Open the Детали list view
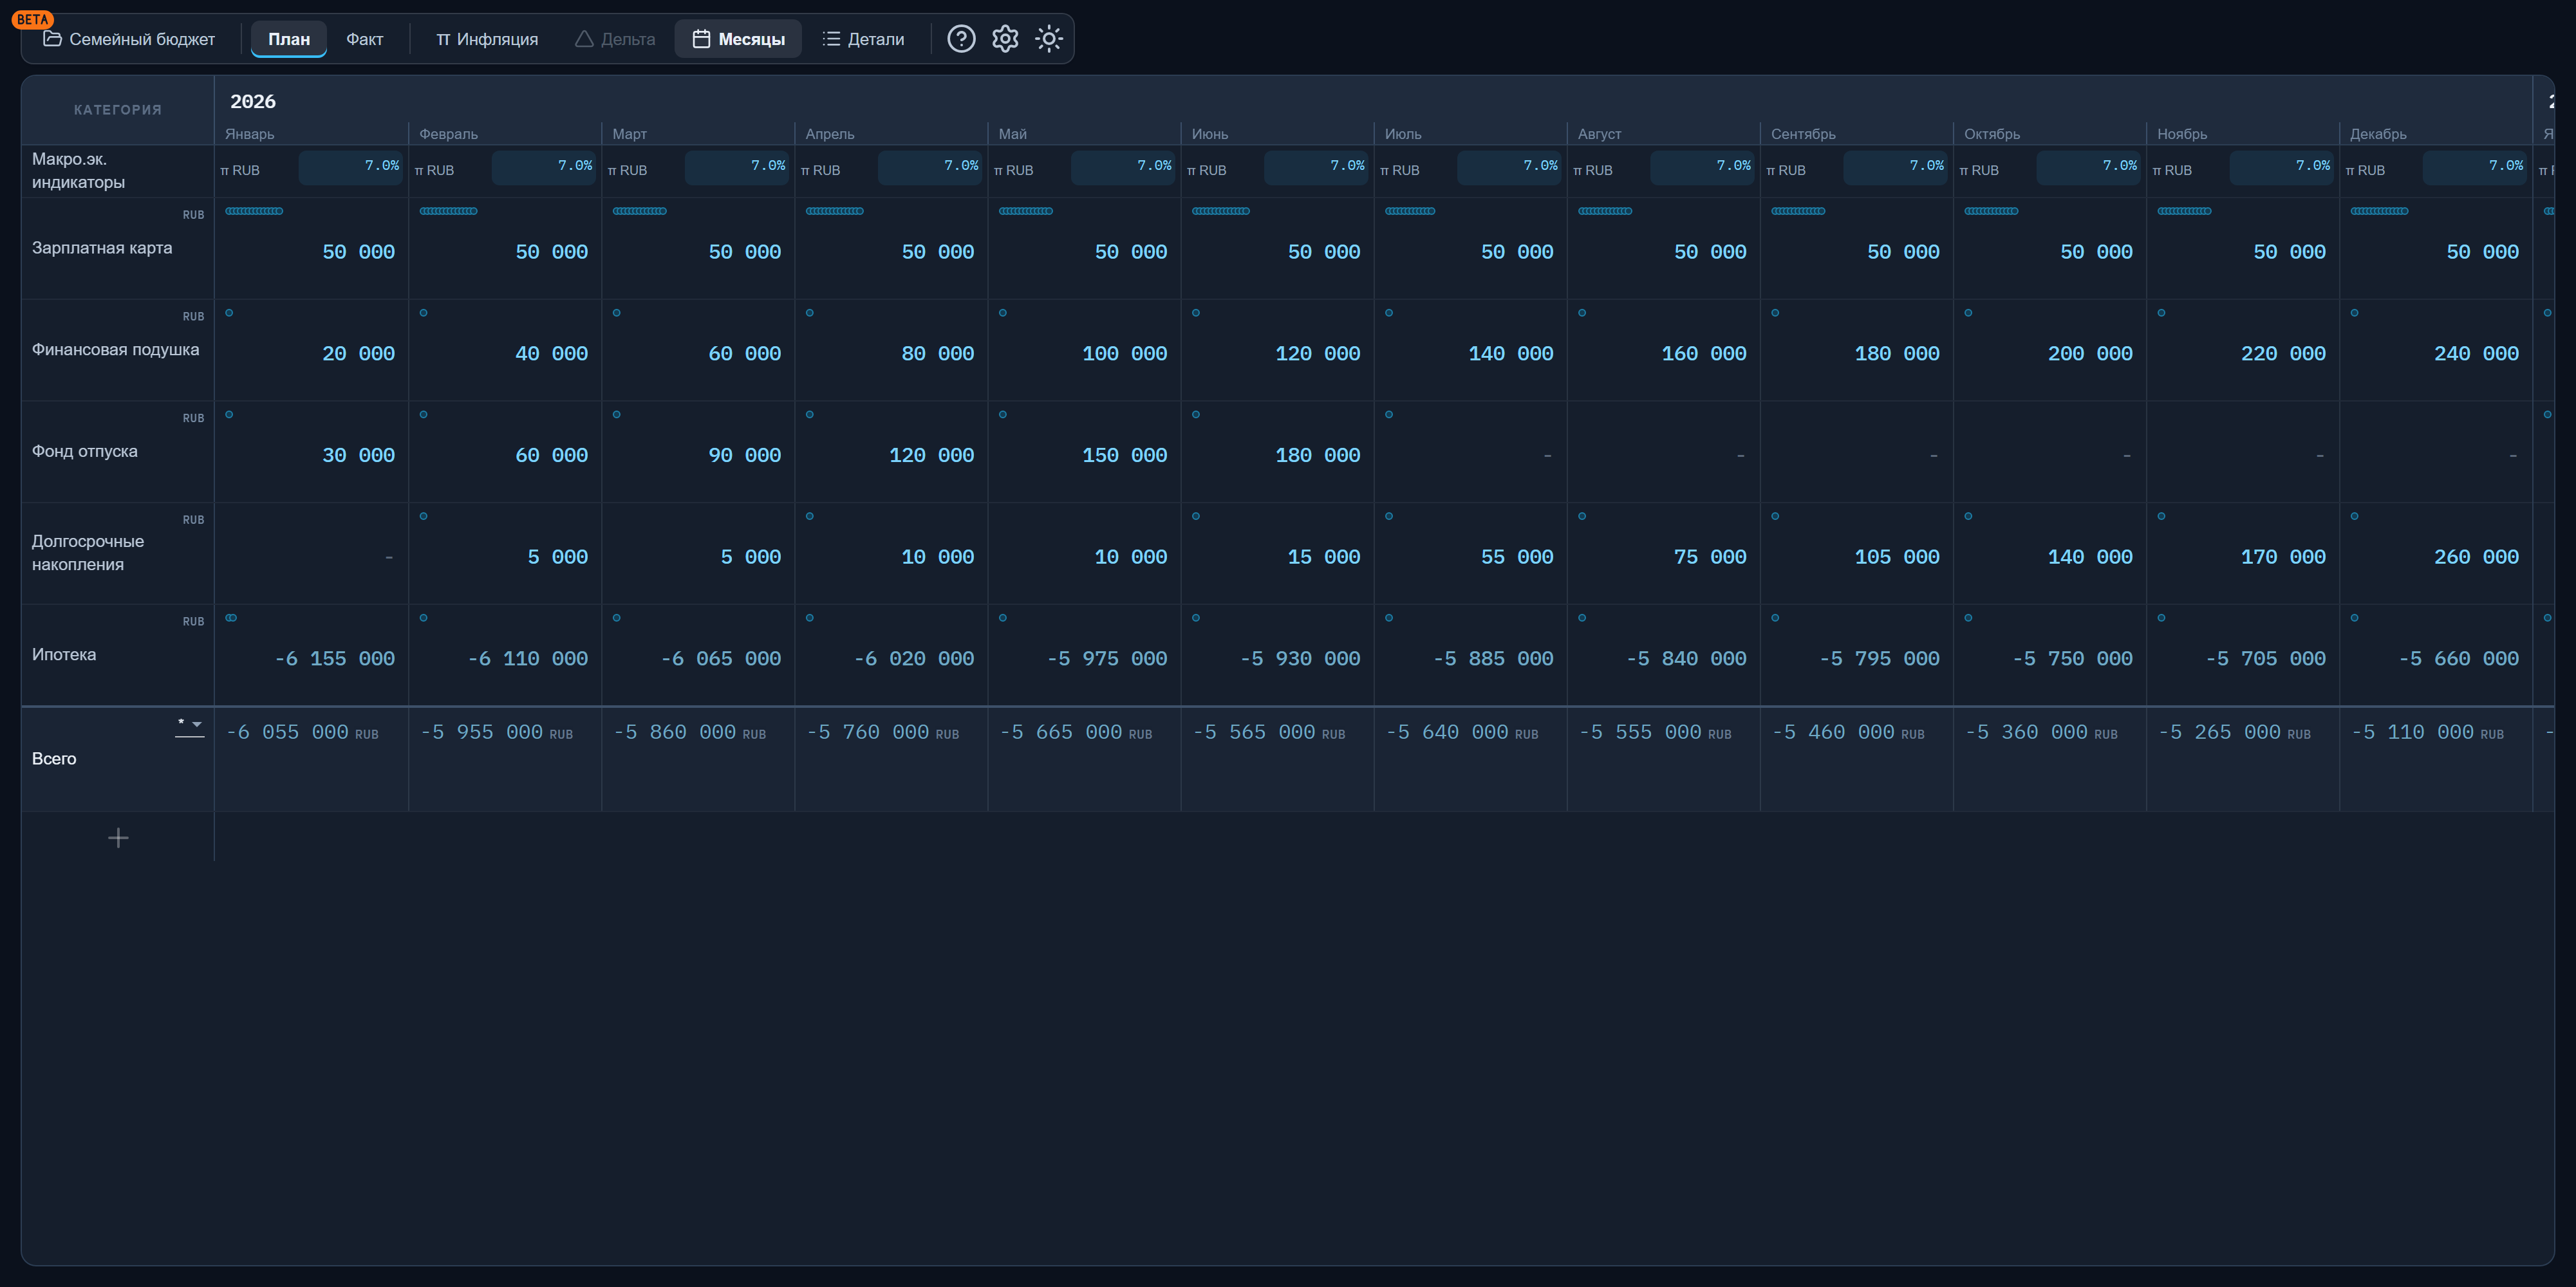Screen dimensions: 2576x1287 [863, 39]
